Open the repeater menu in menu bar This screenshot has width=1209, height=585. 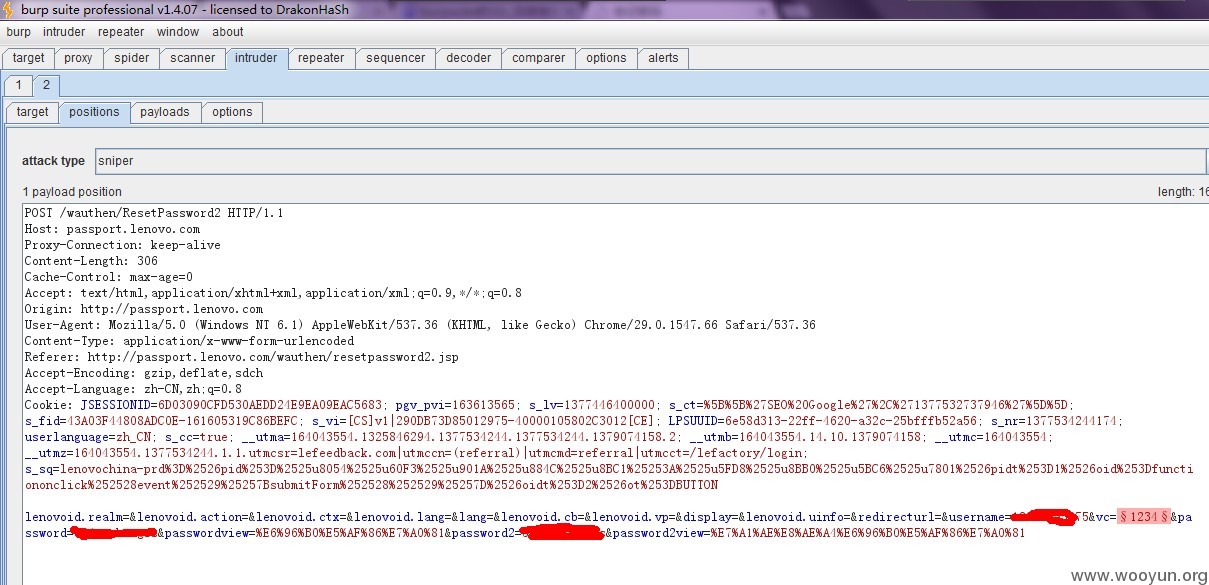point(121,32)
